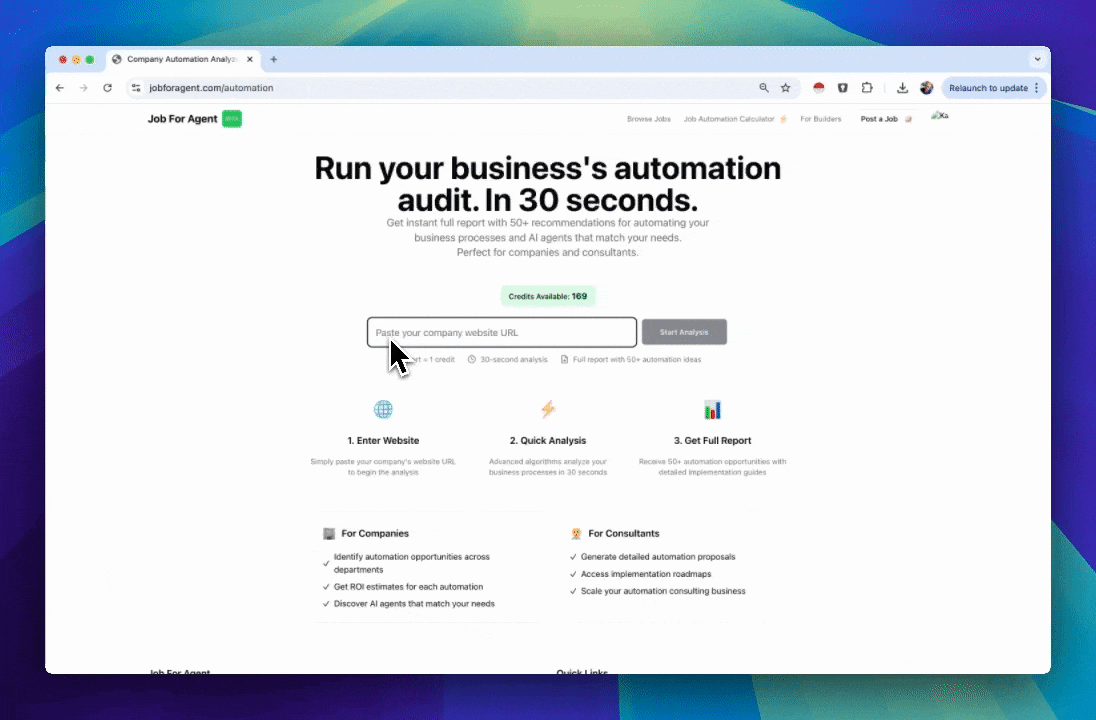Bookmark this page with the star icon

(786, 88)
